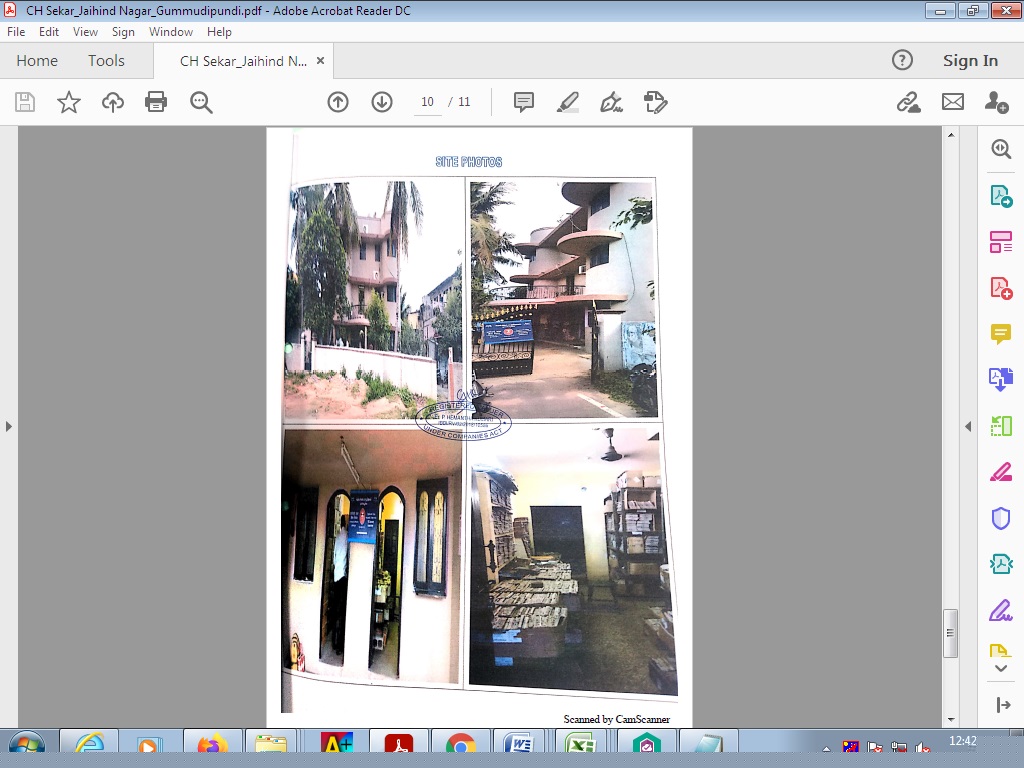Open the Find text magnifier in the toolbar

pos(201,102)
